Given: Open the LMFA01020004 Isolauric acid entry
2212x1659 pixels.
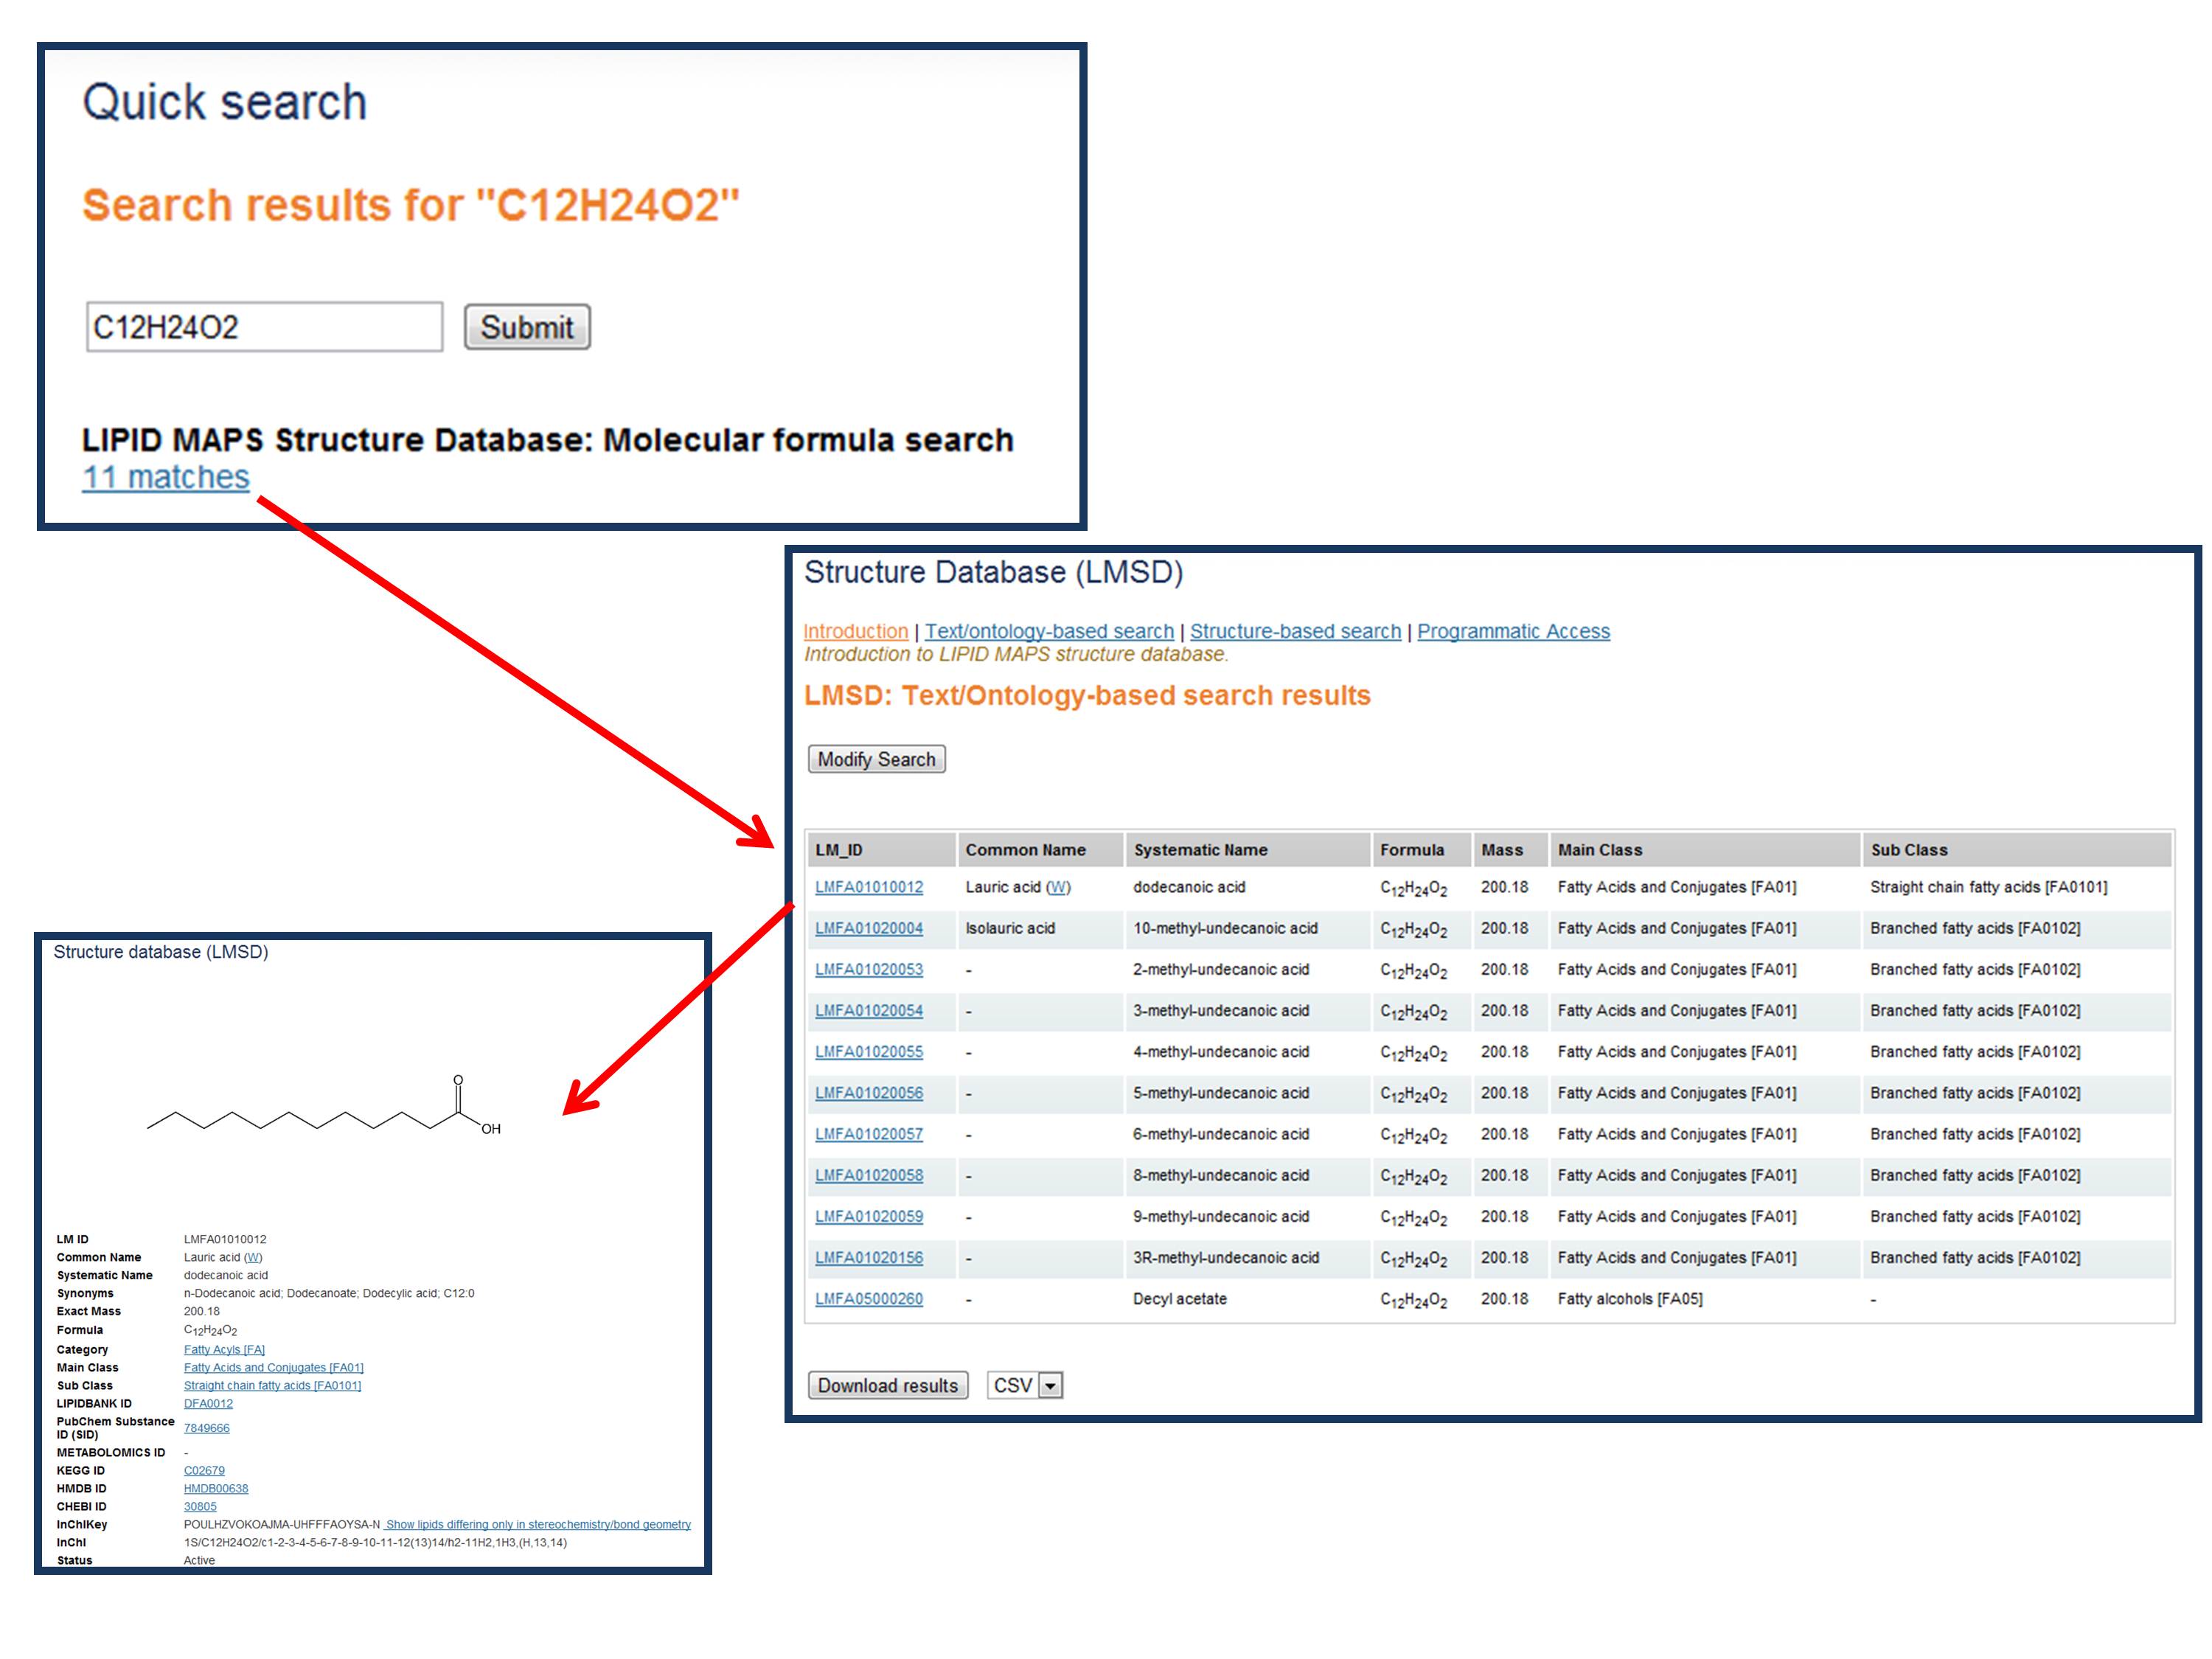Looking at the screenshot, I should tap(868, 928).
